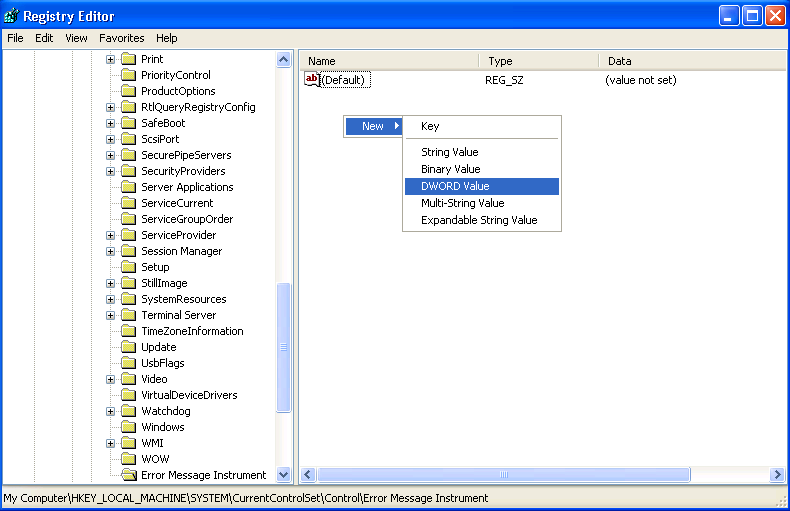Click the SafeBoot folder icon
The width and height of the screenshot is (790, 511).
128,123
